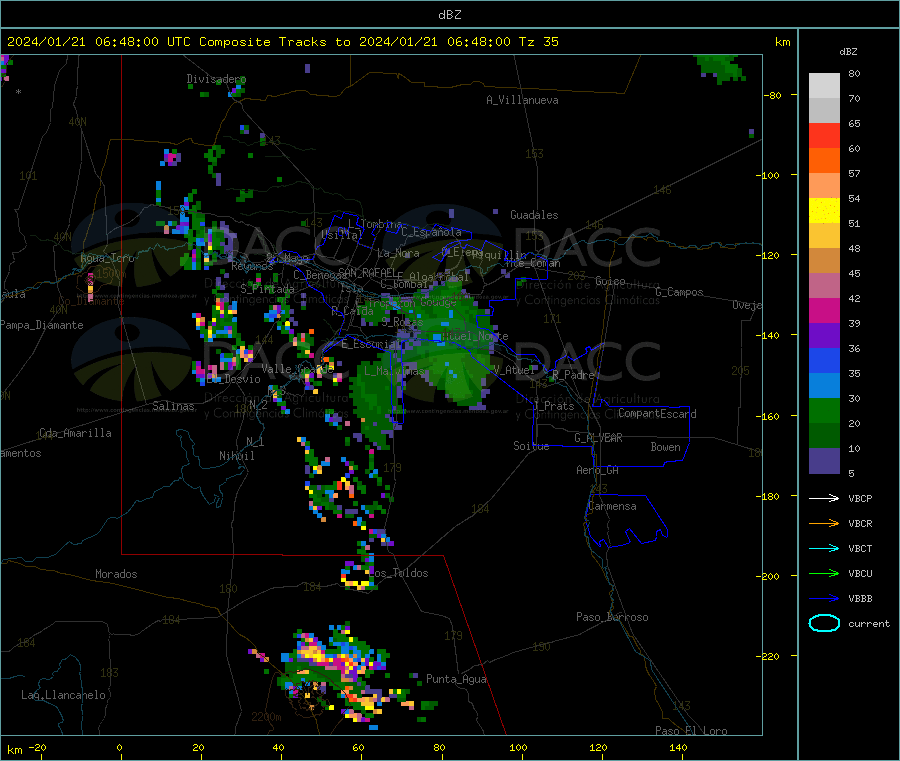Click the Goico map label

610,281
